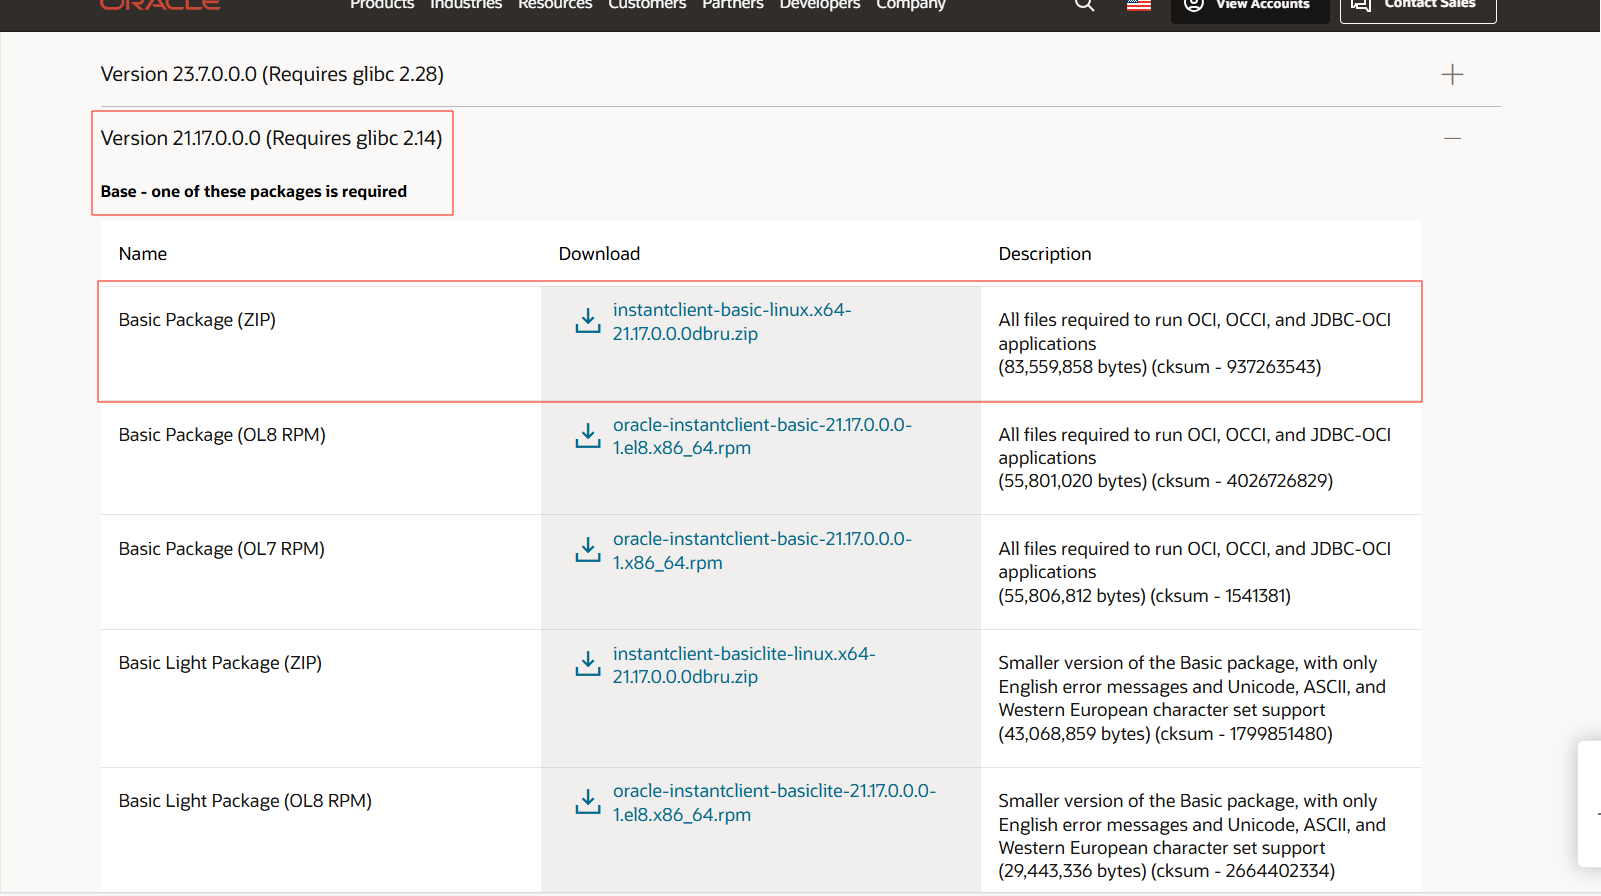Collapse Version 21.17.0.0.0 with minus icon
Viewport: 1601px width, 896px height.
[x=1452, y=138]
